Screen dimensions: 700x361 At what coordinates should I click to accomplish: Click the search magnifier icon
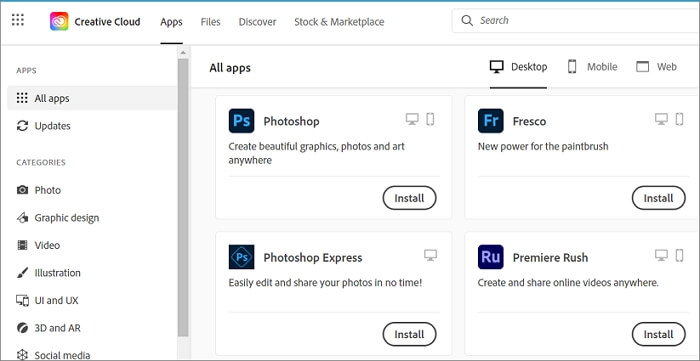pos(467,21)
